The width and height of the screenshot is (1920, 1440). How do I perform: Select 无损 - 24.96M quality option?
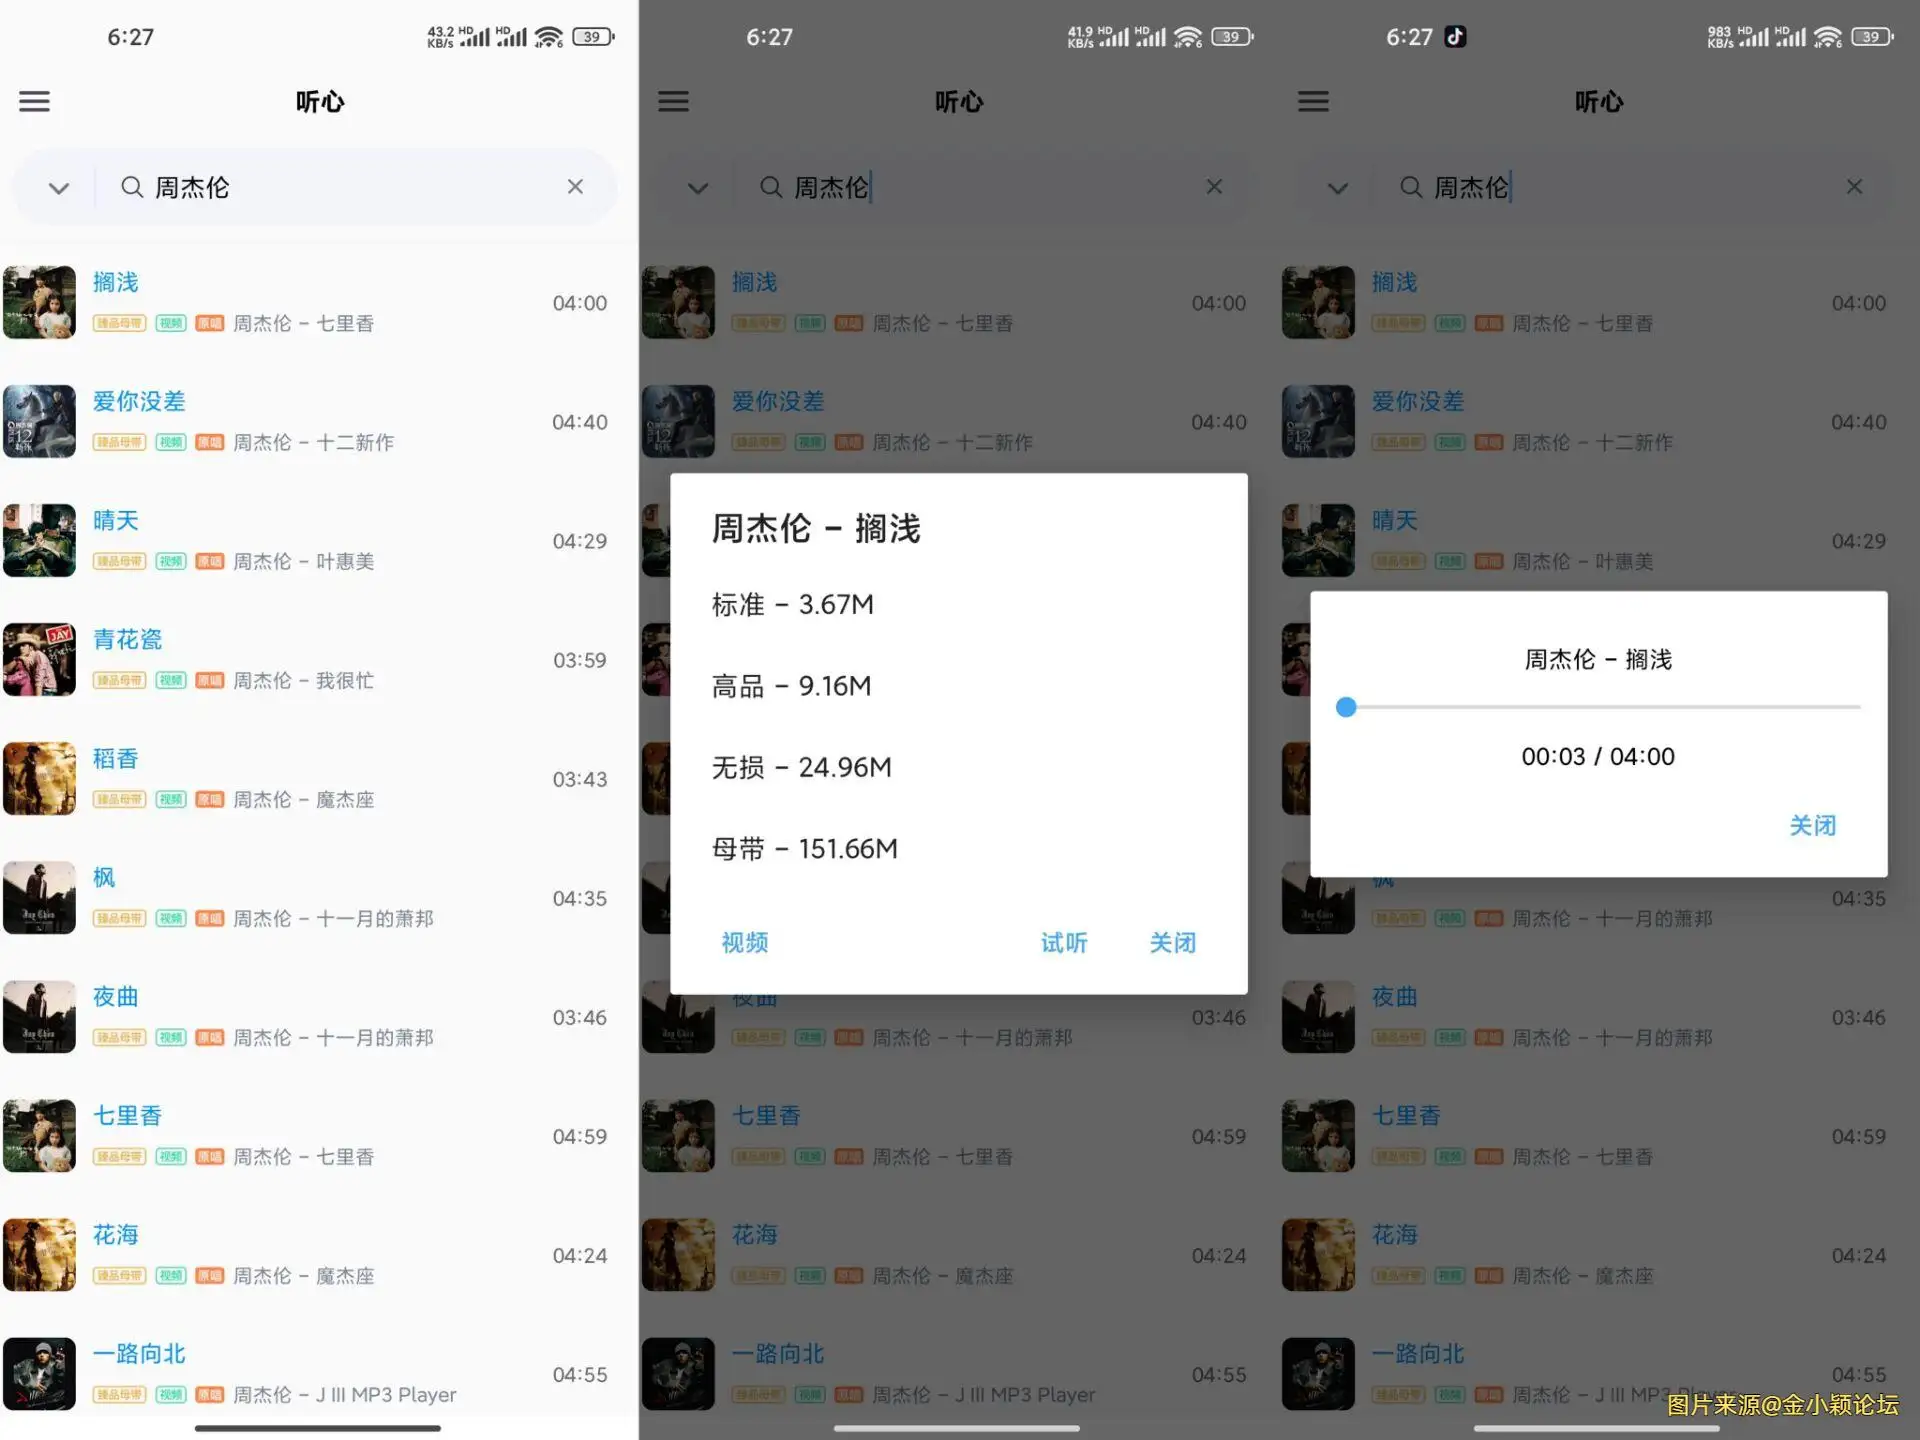pos(802,768)
